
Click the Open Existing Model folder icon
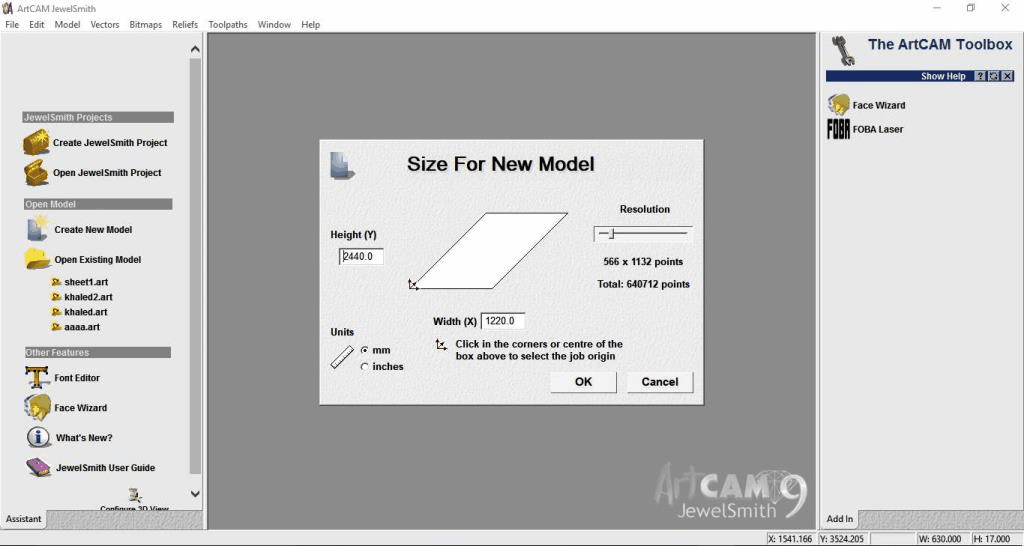pyautogui.click(x=37, y=259)
